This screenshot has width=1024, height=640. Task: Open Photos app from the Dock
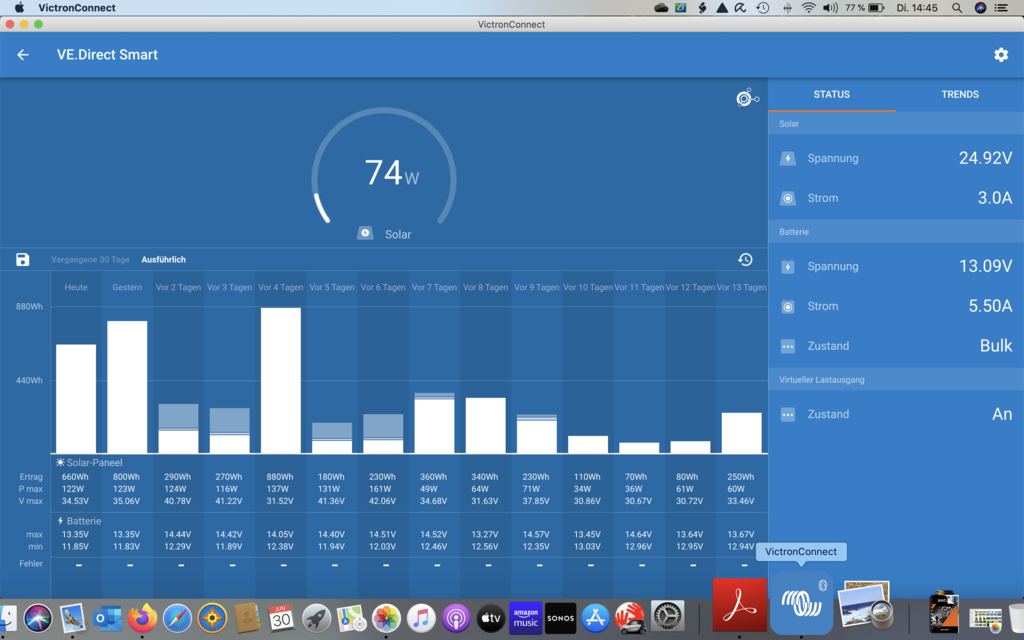[386, 618]
